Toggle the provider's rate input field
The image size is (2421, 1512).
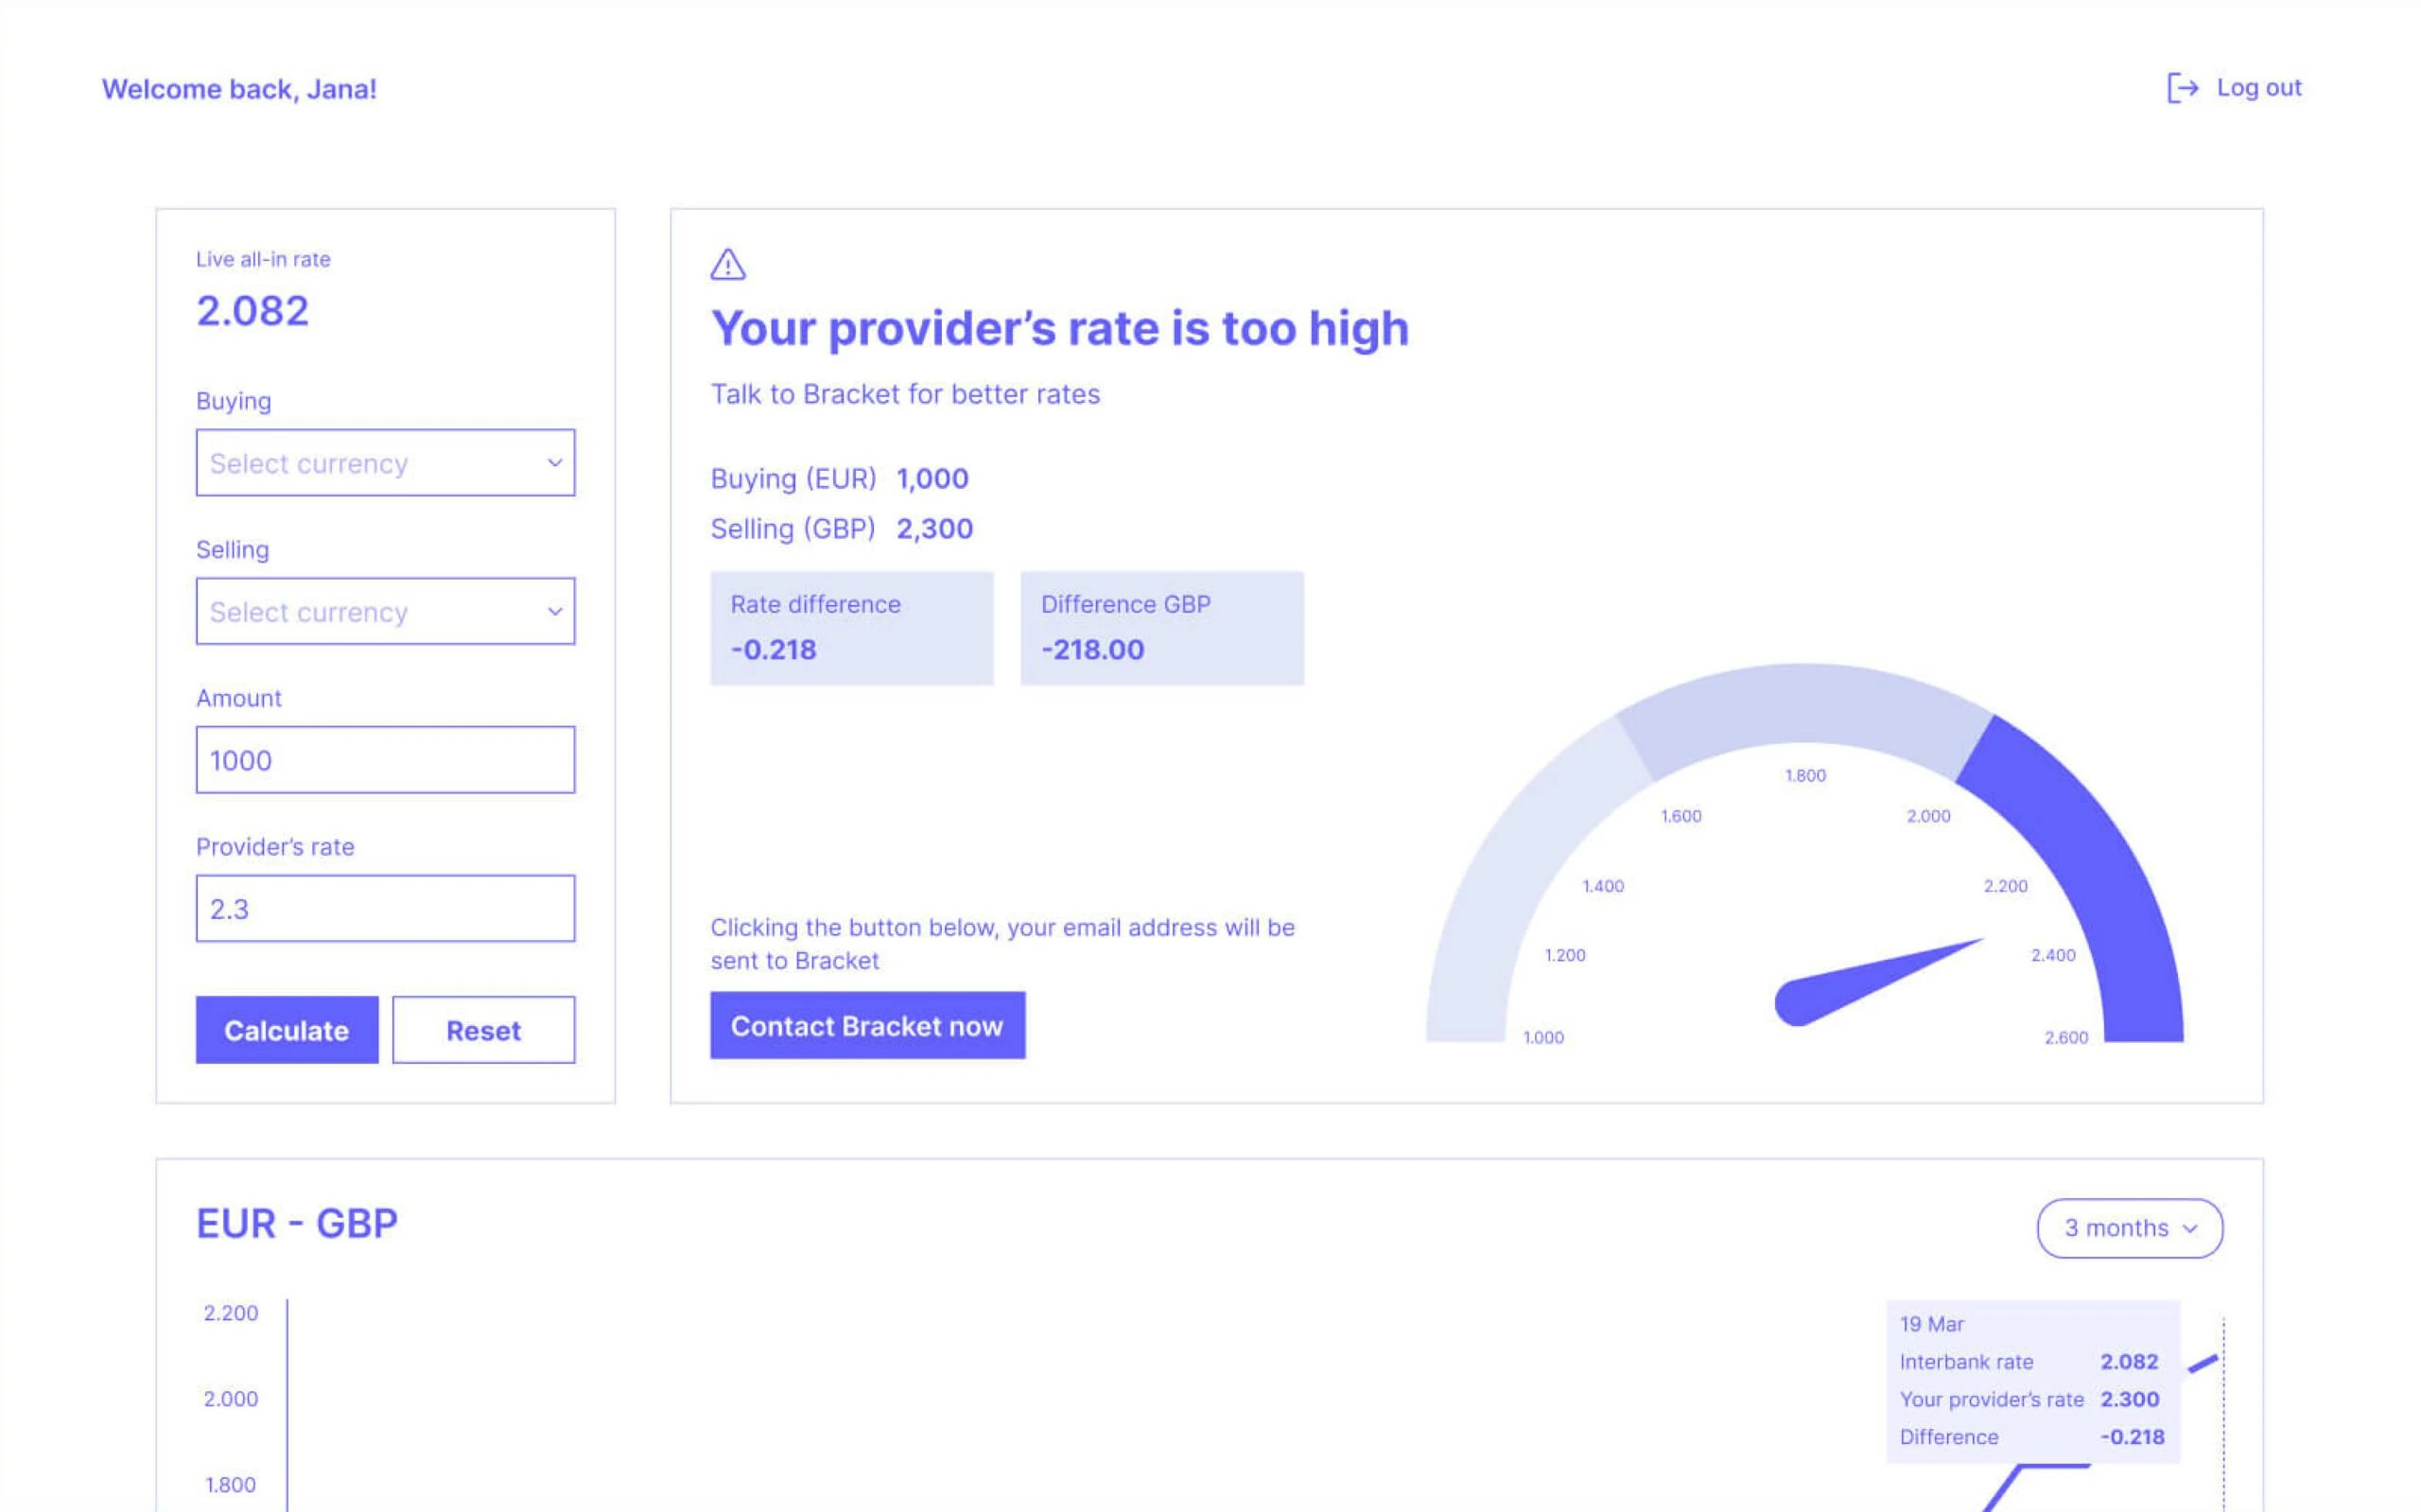click(385, 908)
